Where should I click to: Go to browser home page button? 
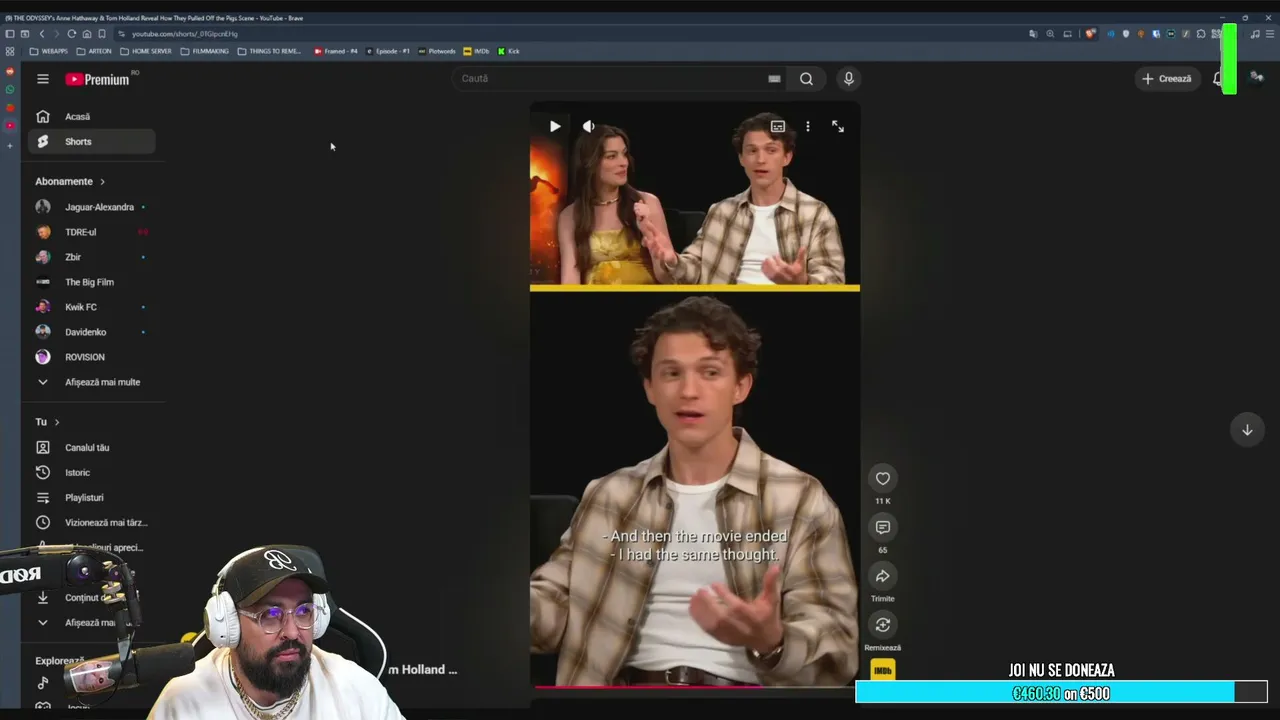(87, 34)
